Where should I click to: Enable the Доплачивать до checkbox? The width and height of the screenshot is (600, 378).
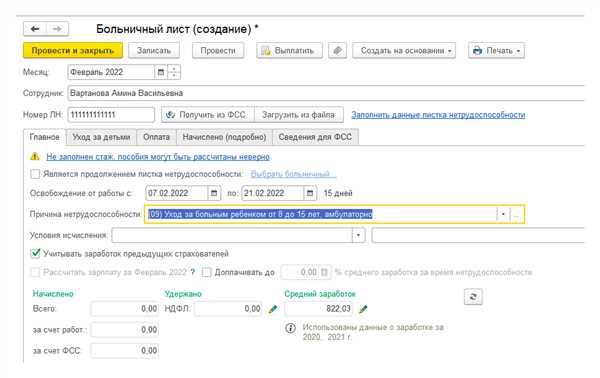click(x=206, y=272)
